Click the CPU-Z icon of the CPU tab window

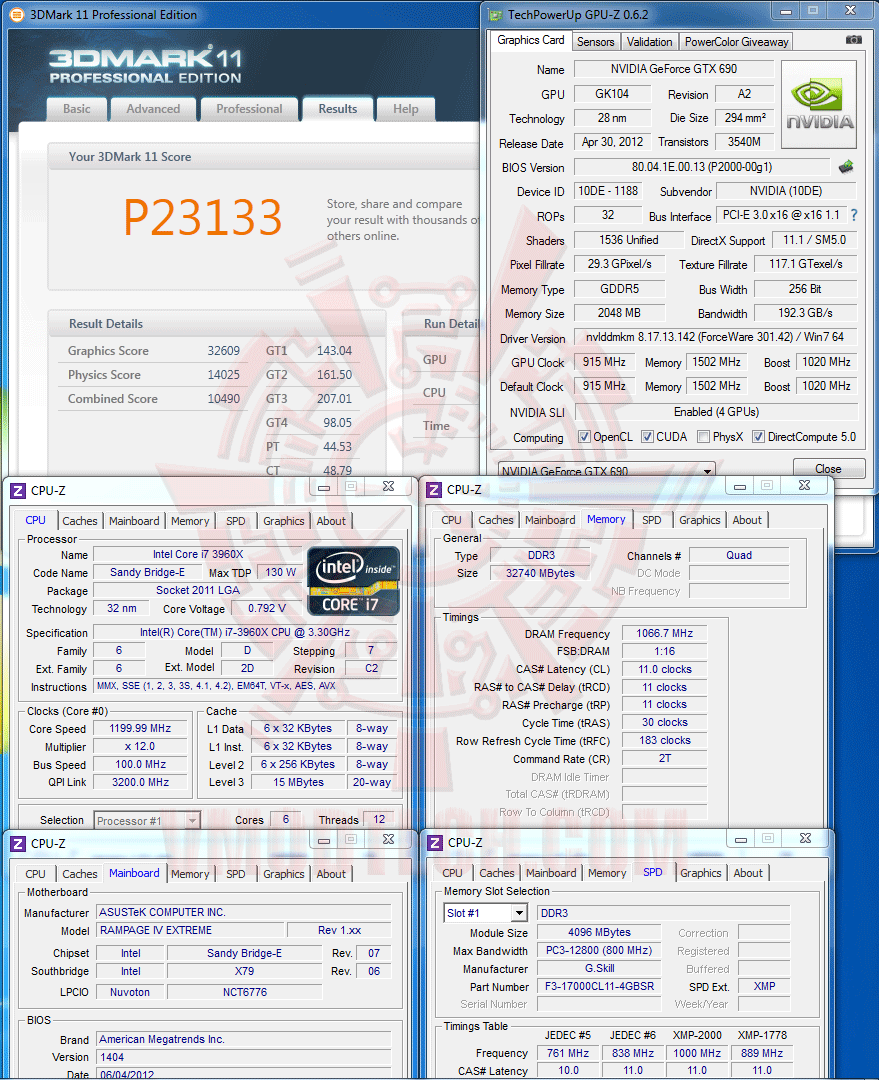pos(19,491)
